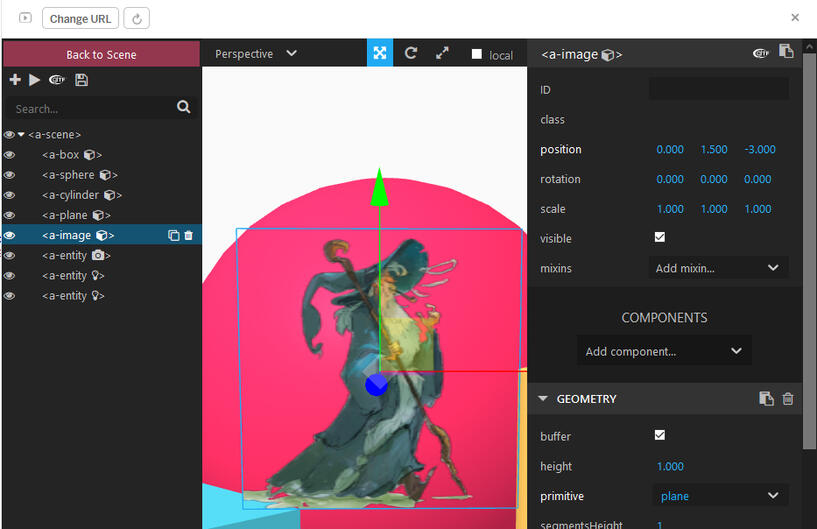817x529 pixels.
Task: Click the save changes floppy disk icon
Action: click(81, 80)
